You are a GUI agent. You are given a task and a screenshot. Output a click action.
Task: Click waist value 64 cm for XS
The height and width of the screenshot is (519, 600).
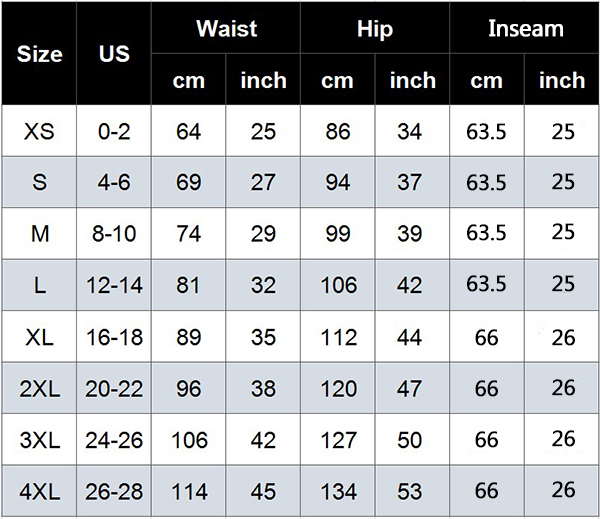point(188,131)
